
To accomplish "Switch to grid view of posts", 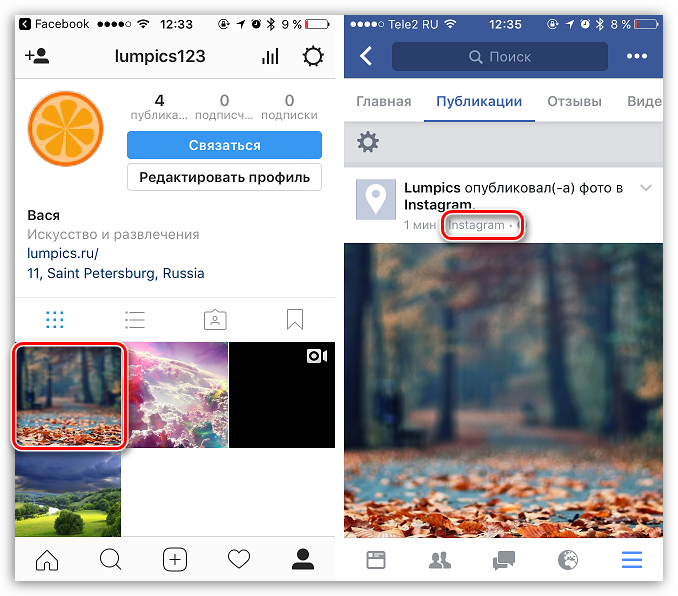I will [x=55, y=319].
